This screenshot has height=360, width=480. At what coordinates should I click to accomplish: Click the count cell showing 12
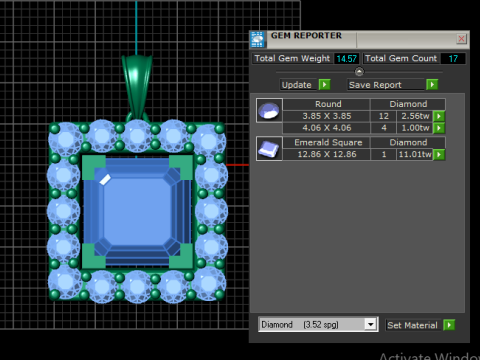click(383, 116)
